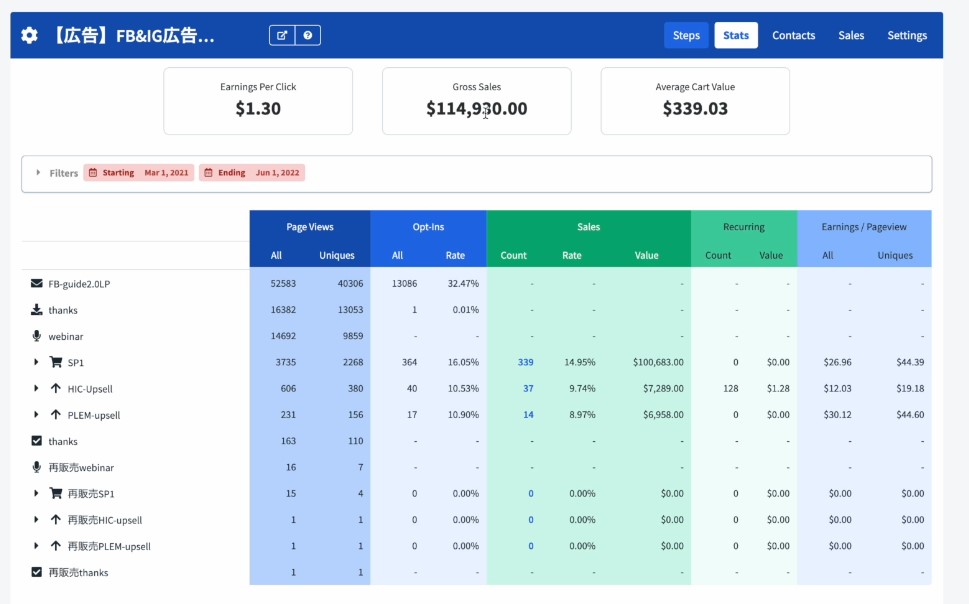Image resolution: width=969 pixels, height=604 pixels.
Task: Click the $7,289.00 sales value
Action: click(x=663, y=388)
